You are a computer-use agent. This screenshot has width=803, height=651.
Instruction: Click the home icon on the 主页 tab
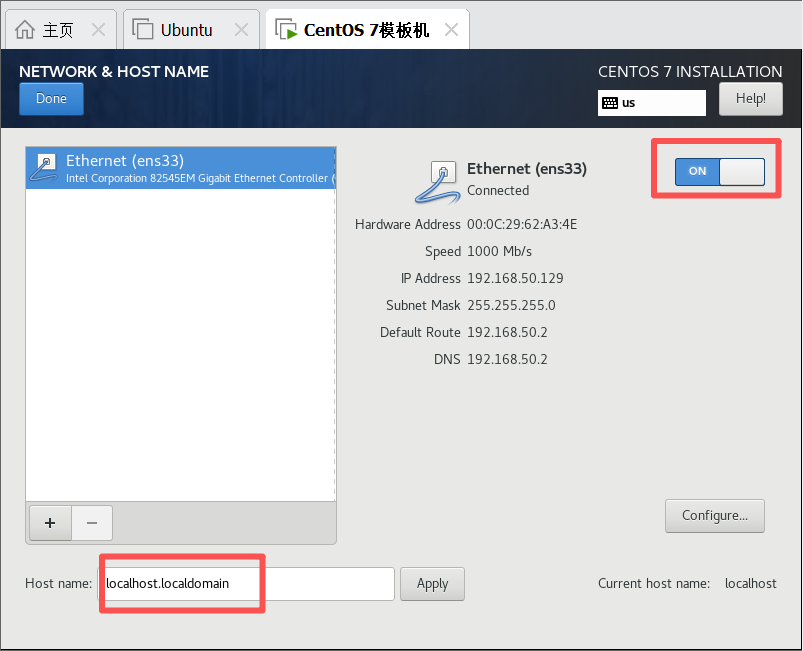tap(25, 30)
